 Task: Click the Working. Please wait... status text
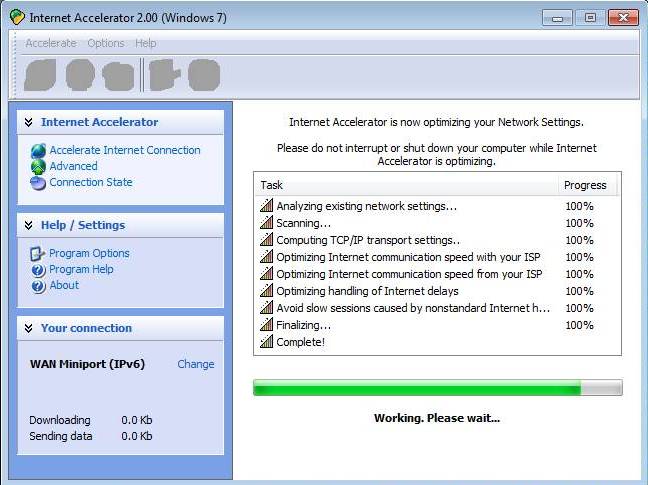click(x=437, y=418)
